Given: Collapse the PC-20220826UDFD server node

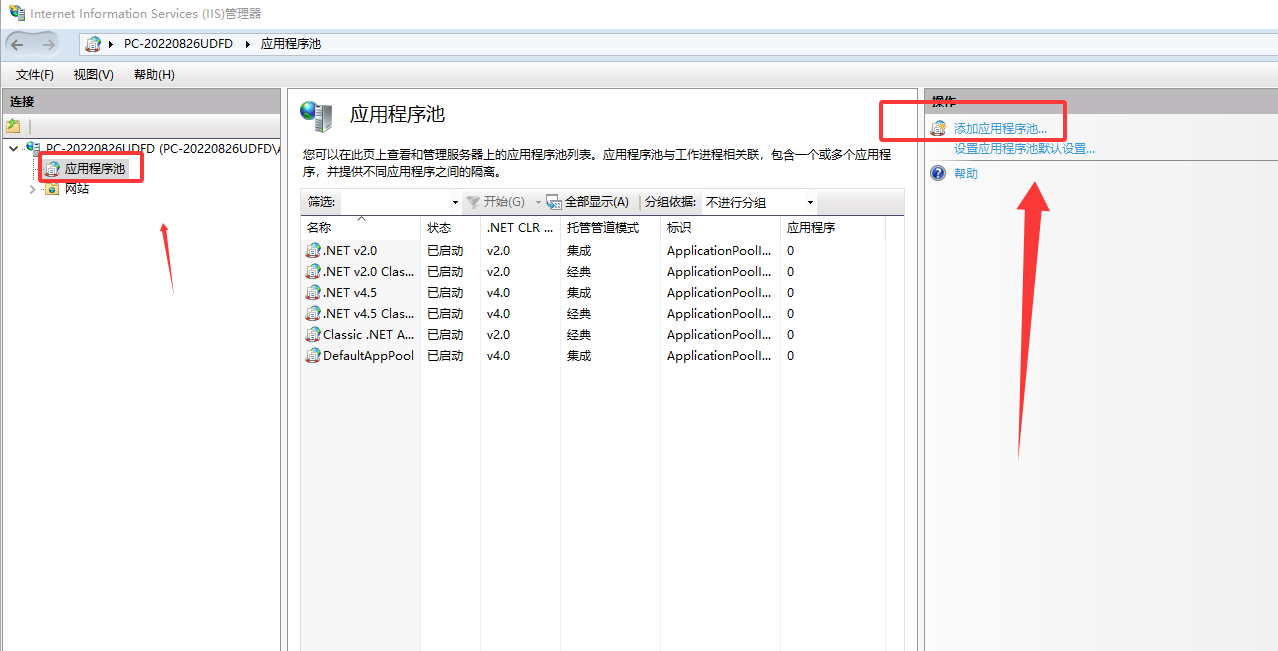Looking at the screenshot, I should click(x=12, y=148).
